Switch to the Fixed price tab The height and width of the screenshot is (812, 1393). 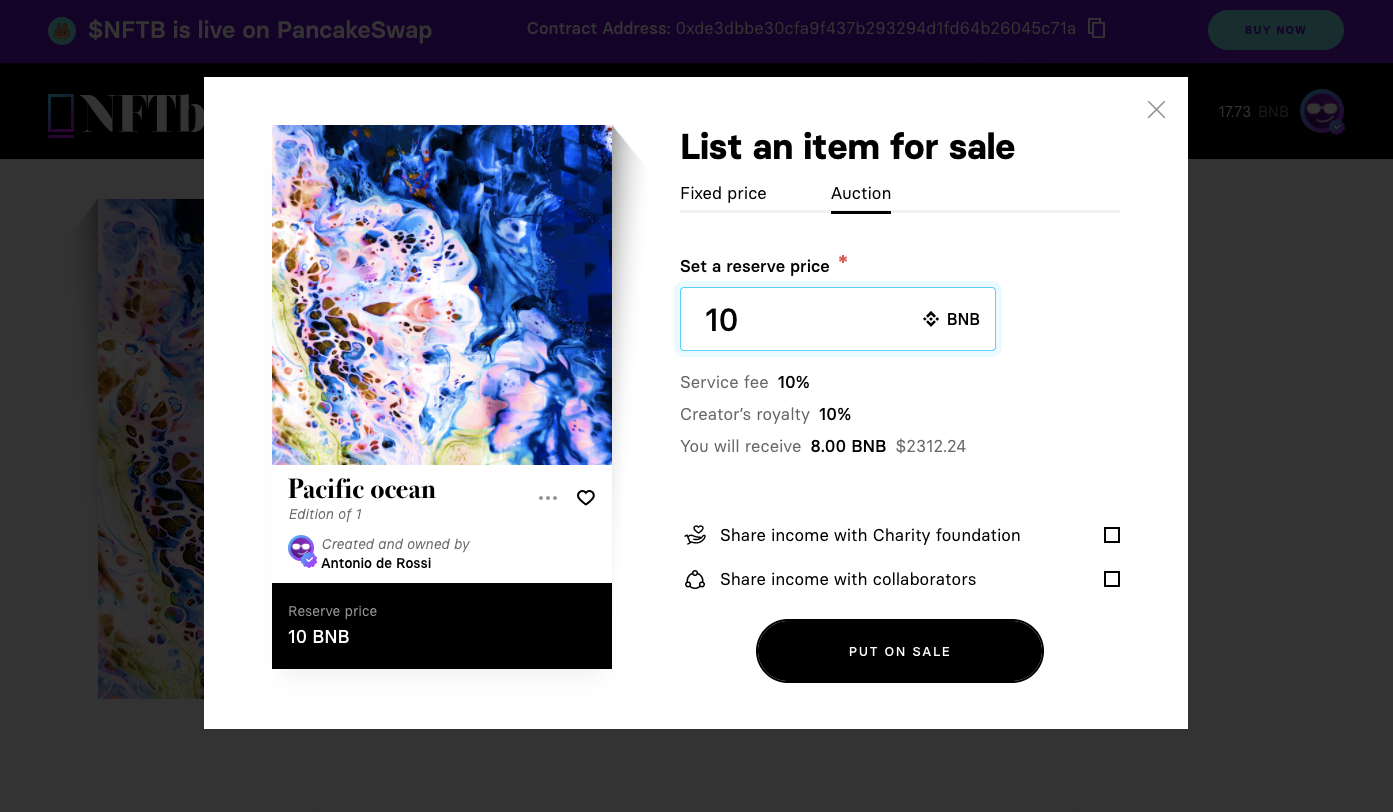(723, 193)
